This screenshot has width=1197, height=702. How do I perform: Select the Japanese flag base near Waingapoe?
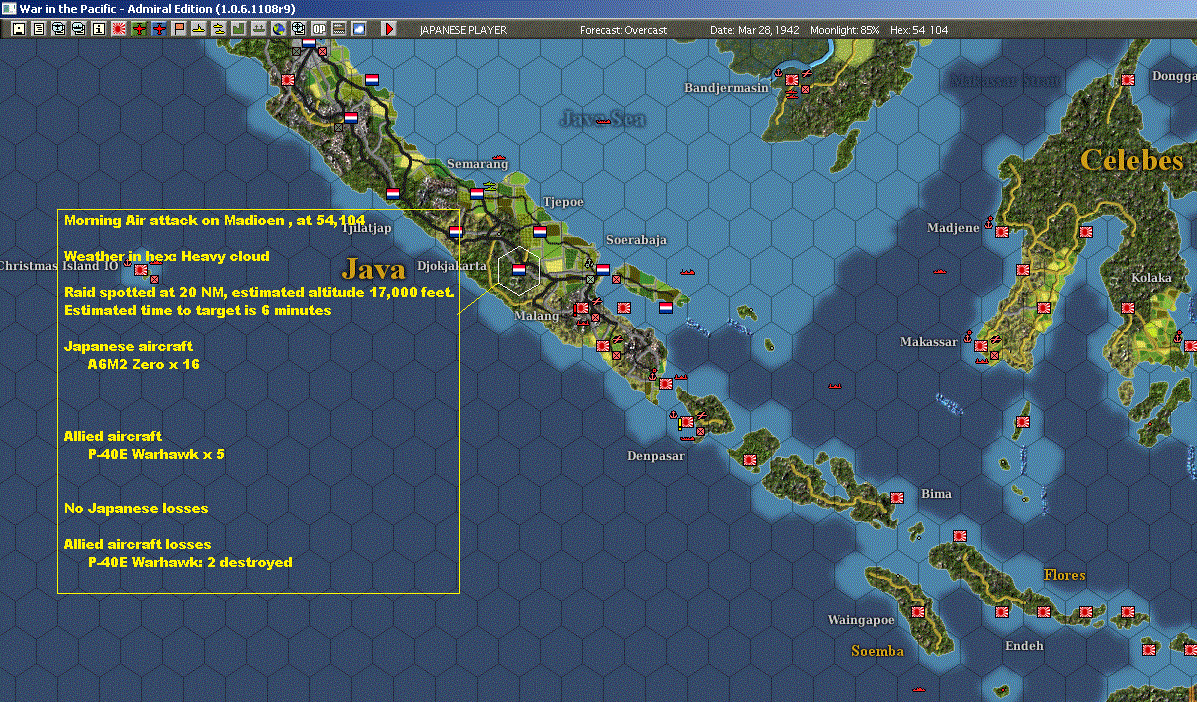[918, 611]
